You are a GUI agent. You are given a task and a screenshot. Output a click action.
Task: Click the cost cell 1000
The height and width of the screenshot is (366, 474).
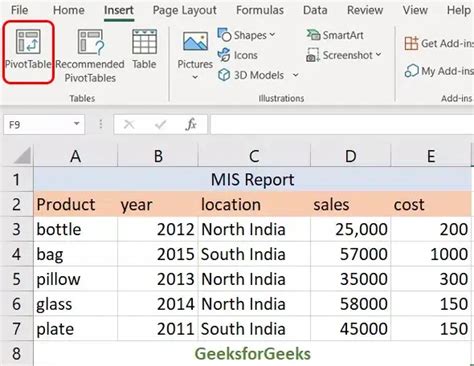[x=431, y=254]
